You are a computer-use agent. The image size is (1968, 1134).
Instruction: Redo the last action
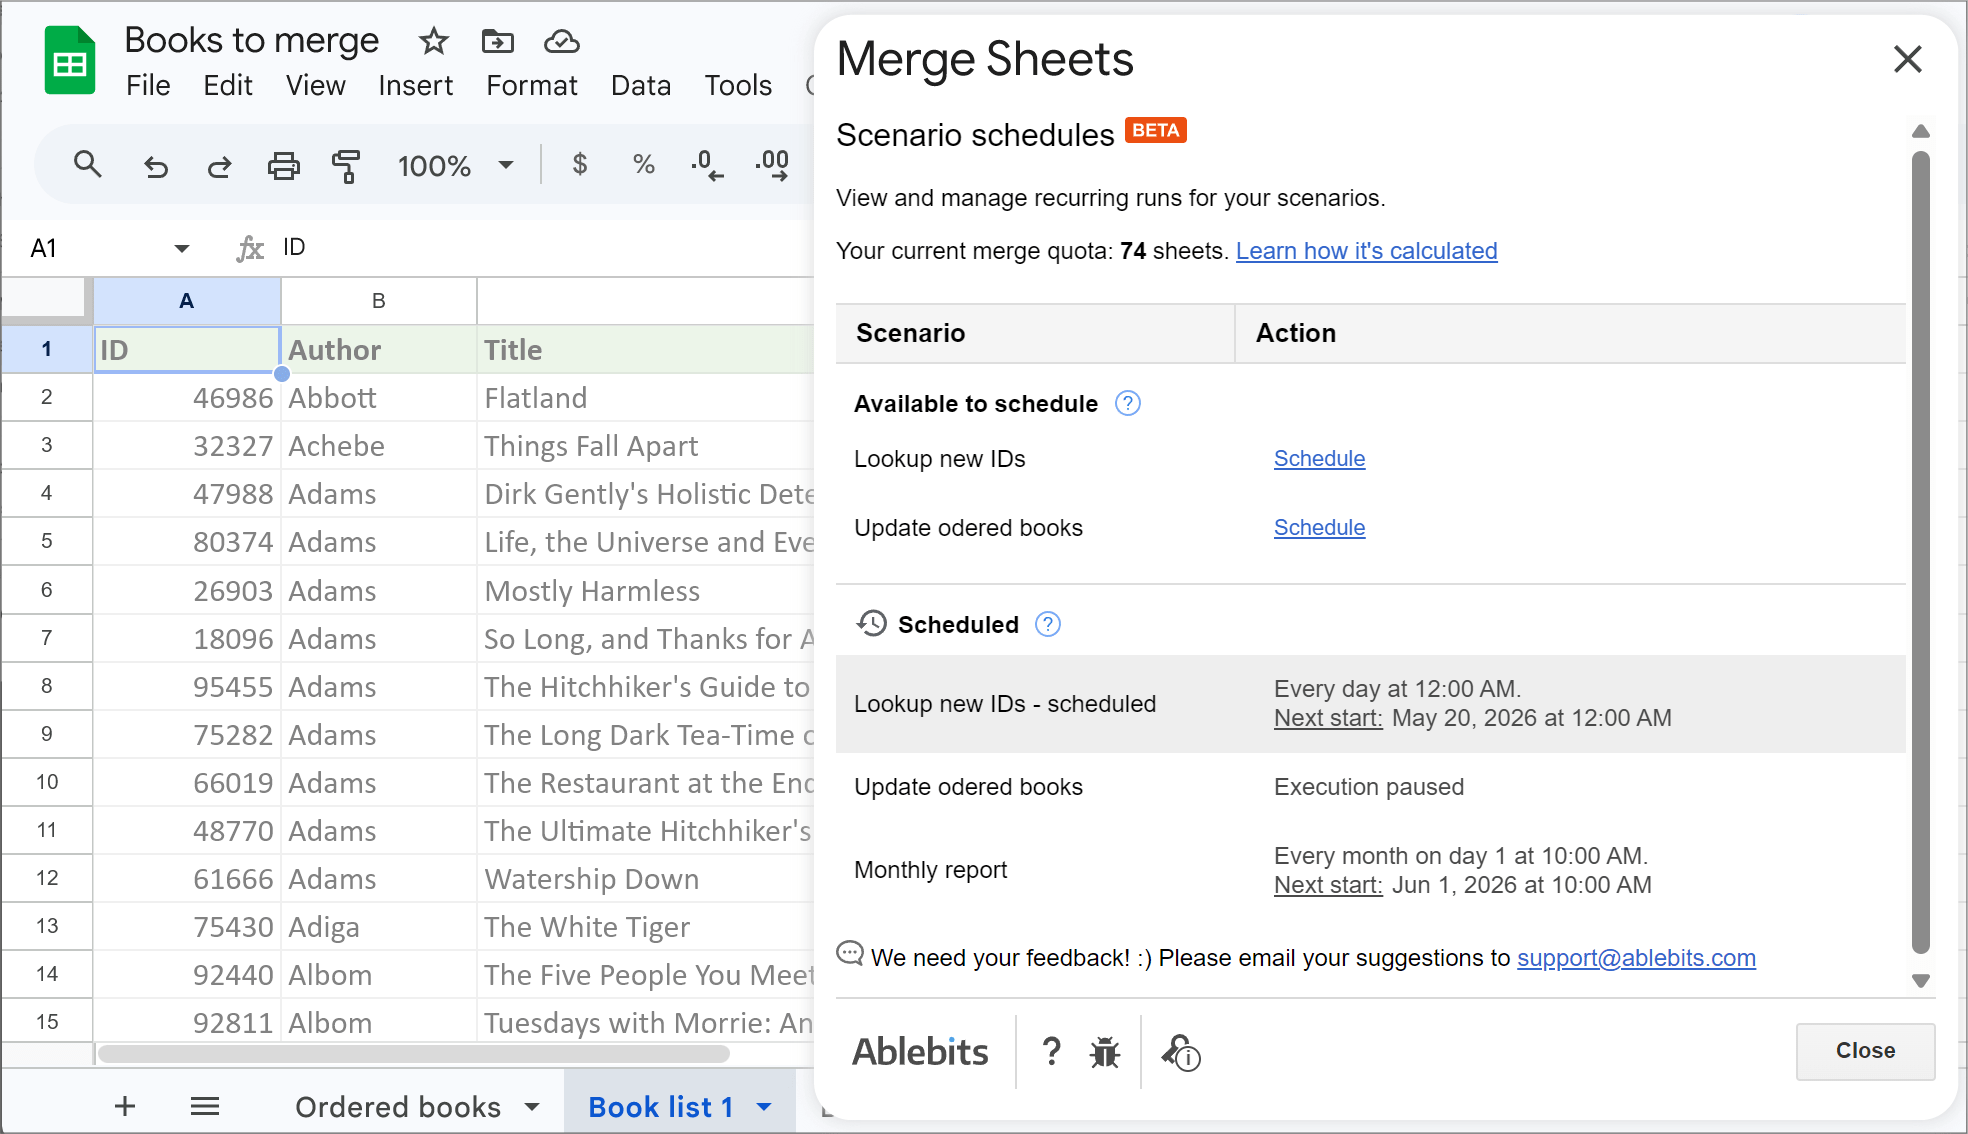tap(219, 165)
